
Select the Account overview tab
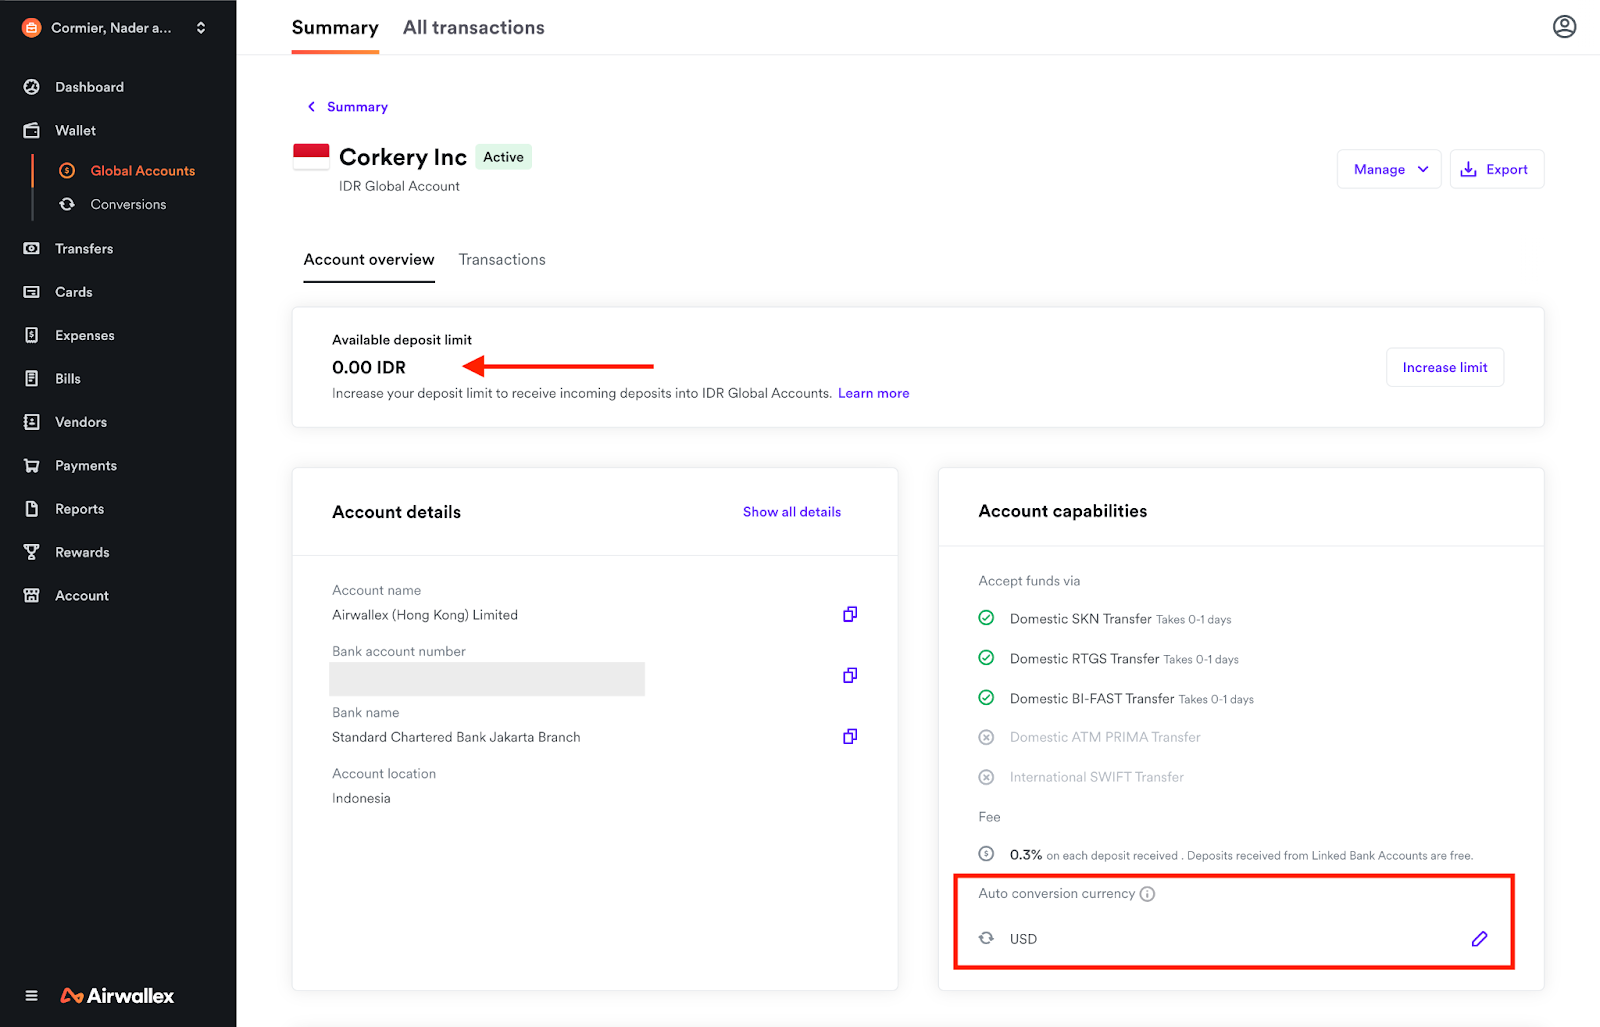coord(369,260)
